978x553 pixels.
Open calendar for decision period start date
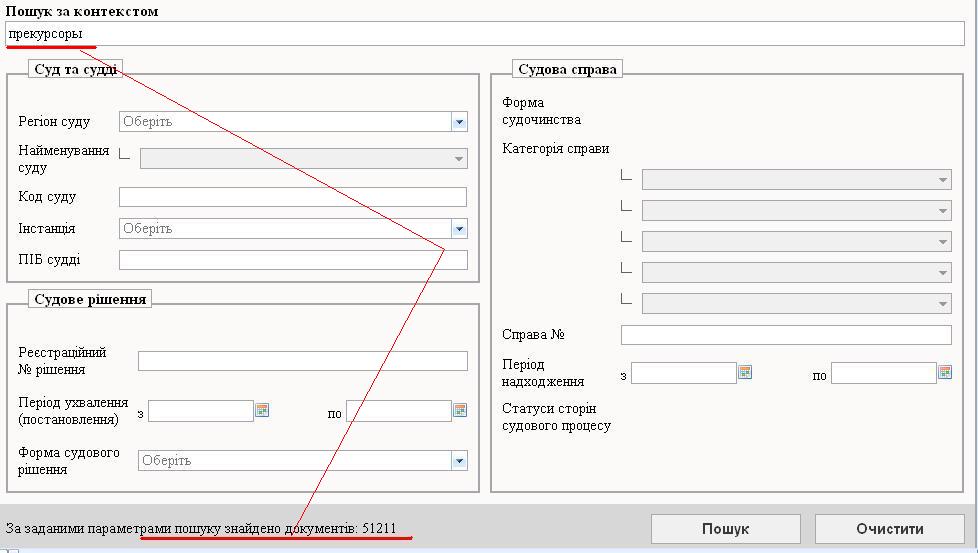pyautogui.click(x=262, y=410)
